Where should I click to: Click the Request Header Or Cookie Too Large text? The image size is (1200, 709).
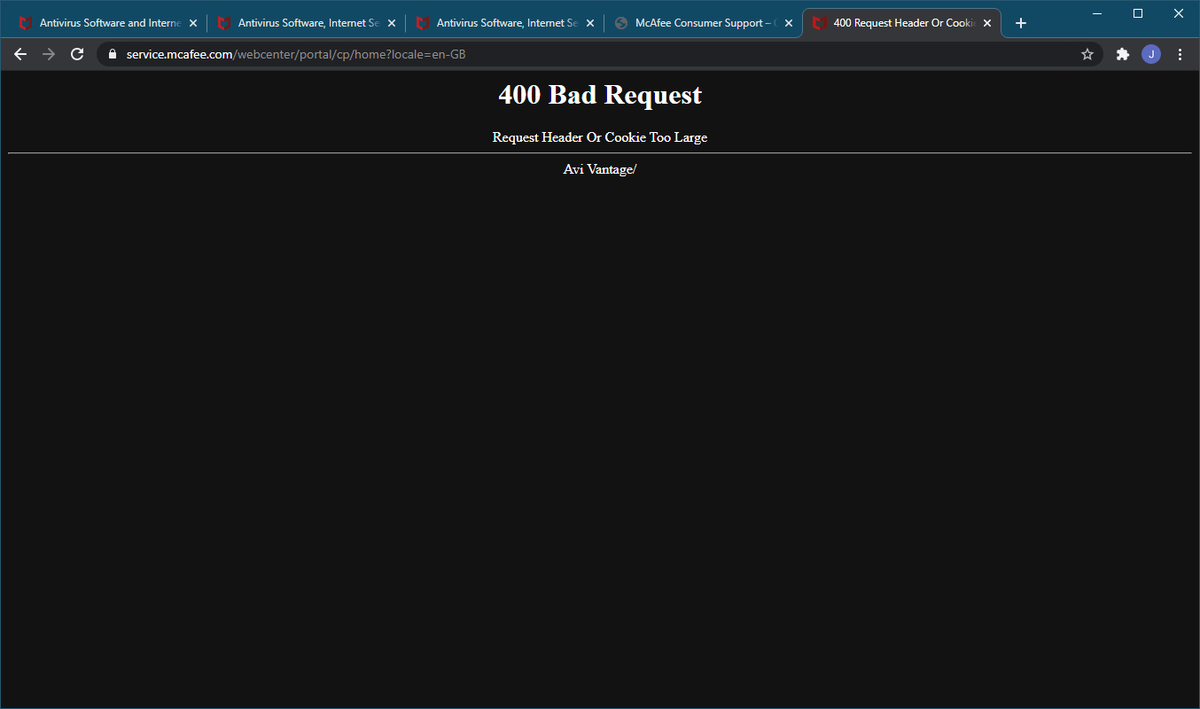coord(600,137)
